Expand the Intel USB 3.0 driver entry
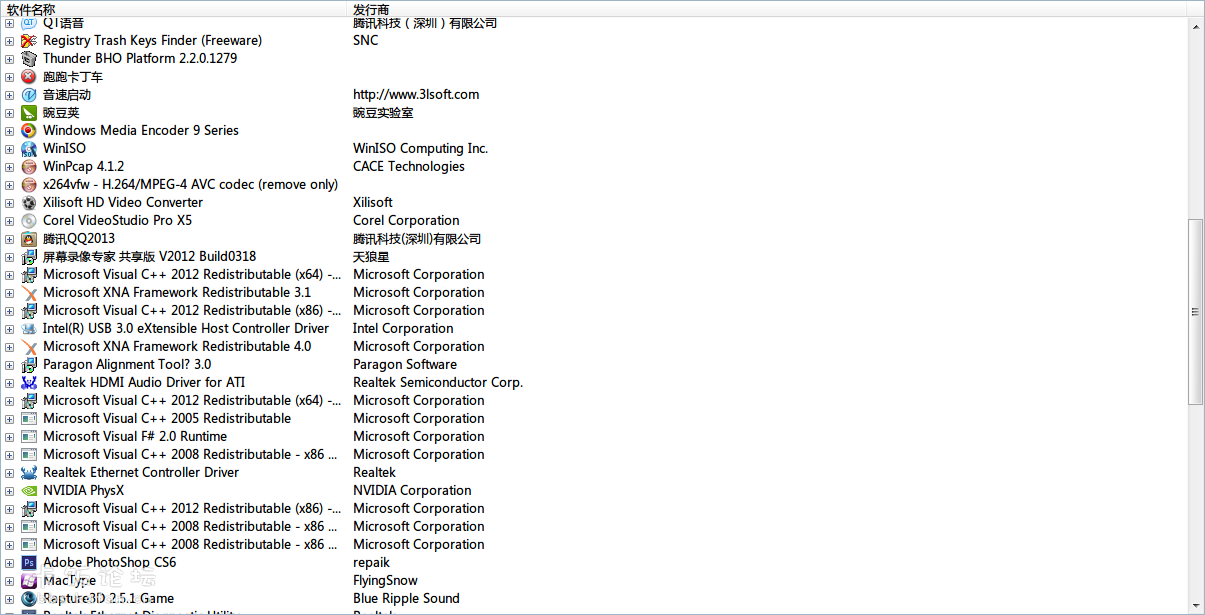 [x=10, y=329]
